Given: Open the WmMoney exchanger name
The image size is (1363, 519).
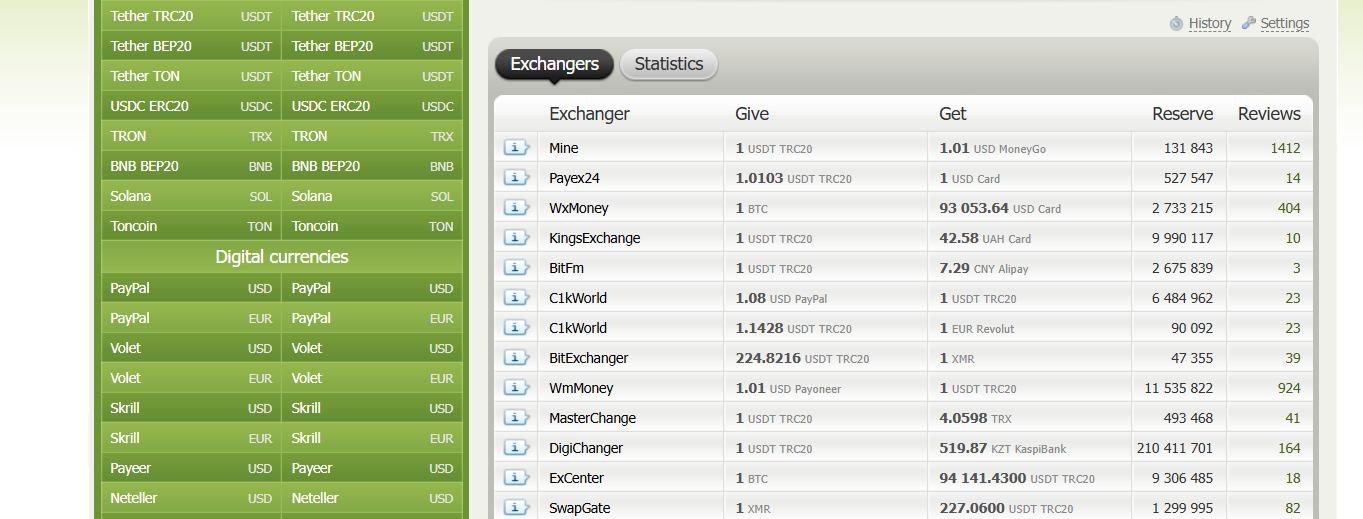Looking at the screenshot, I should (x=581, y=388).
